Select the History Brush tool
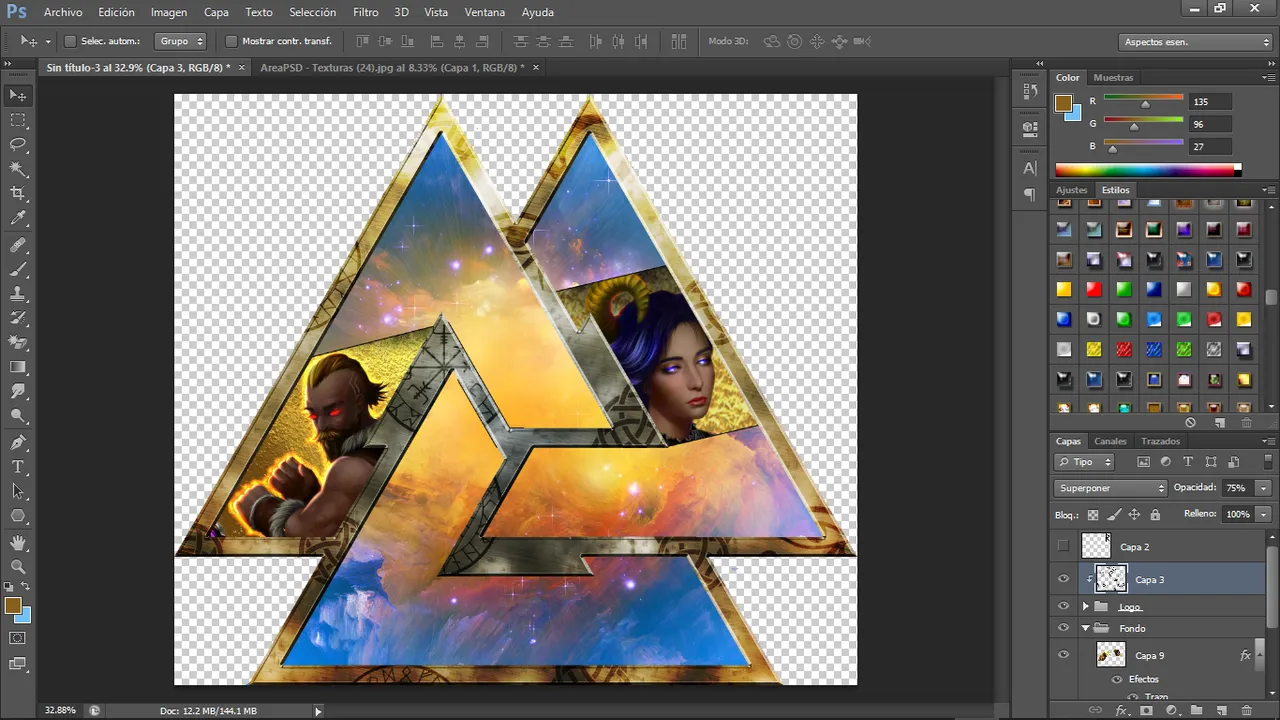This screenshot has width=1280, height=720. [x=18, y=318]
